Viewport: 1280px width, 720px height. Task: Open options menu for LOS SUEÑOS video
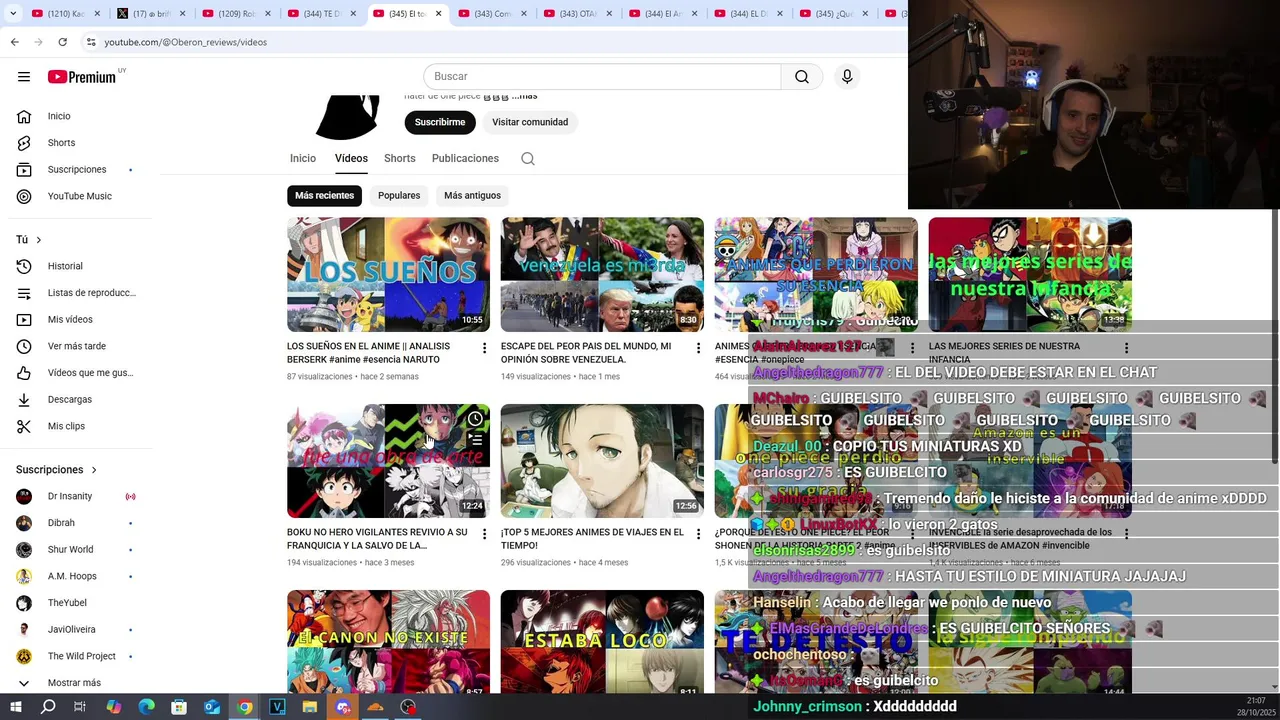pyautogui.click(x=484, y=348)
